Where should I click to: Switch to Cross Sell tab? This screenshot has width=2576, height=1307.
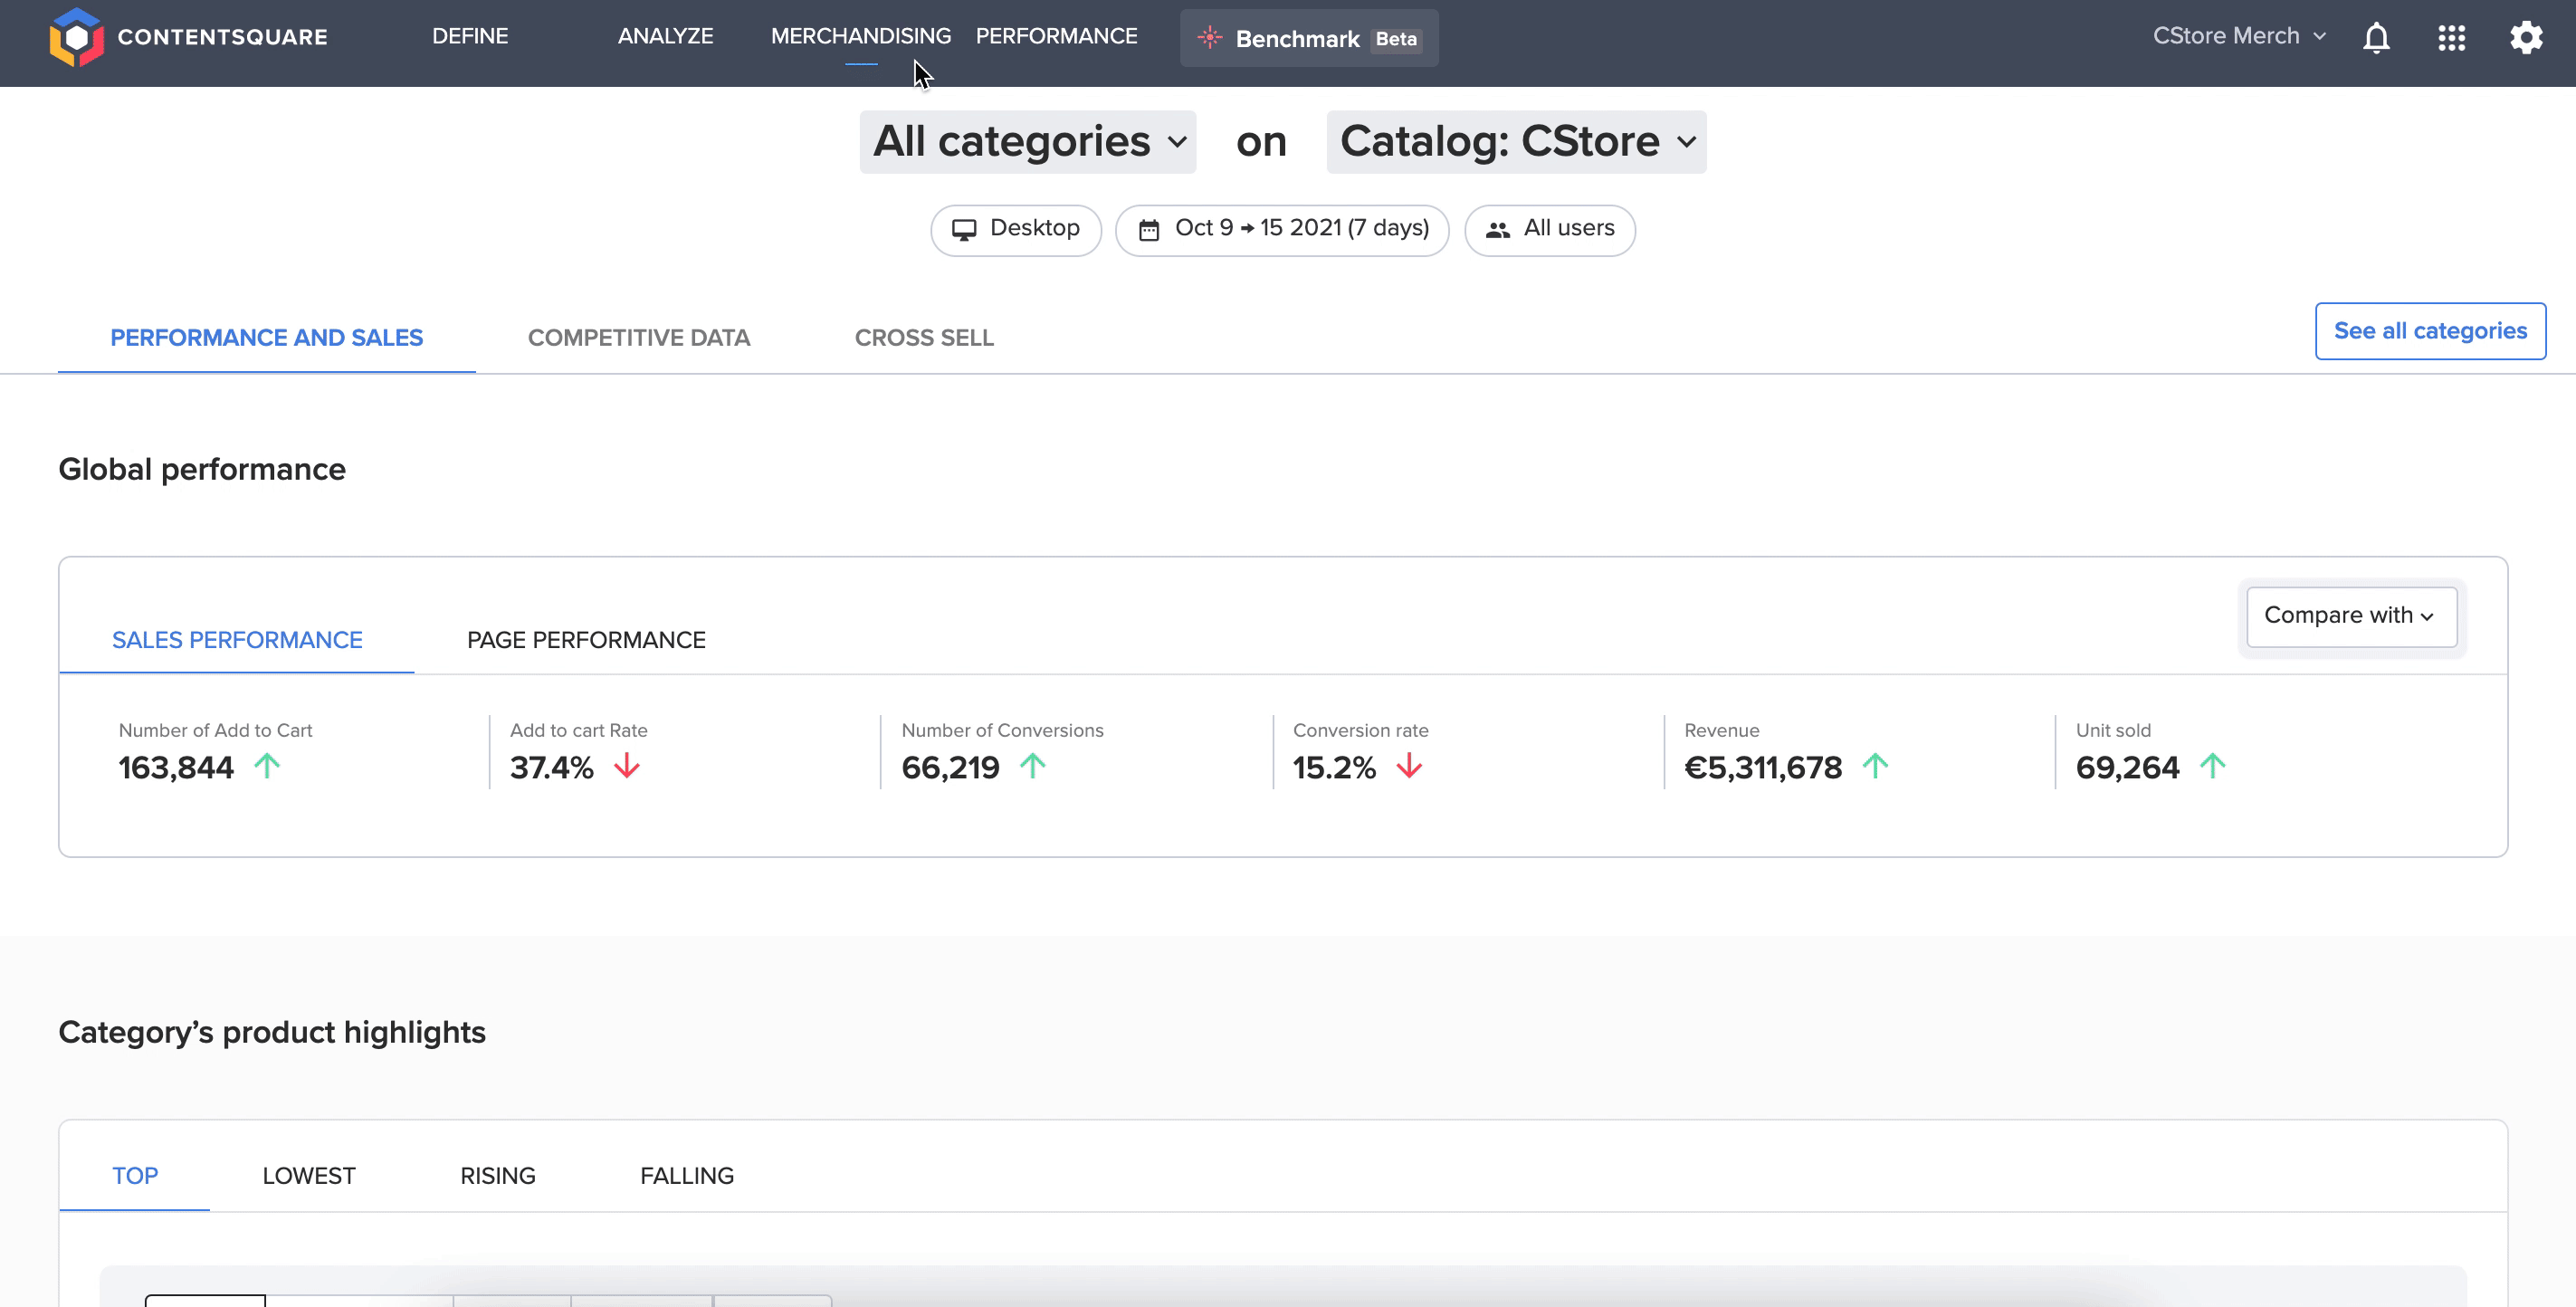click(x=924, y=338)
